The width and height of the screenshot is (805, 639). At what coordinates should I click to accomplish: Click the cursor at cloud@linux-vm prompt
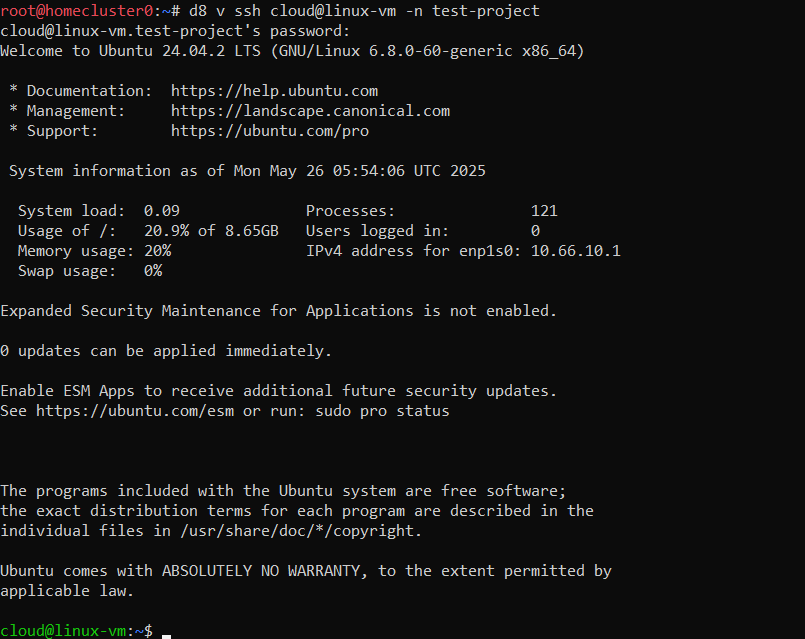pos(166,632)
